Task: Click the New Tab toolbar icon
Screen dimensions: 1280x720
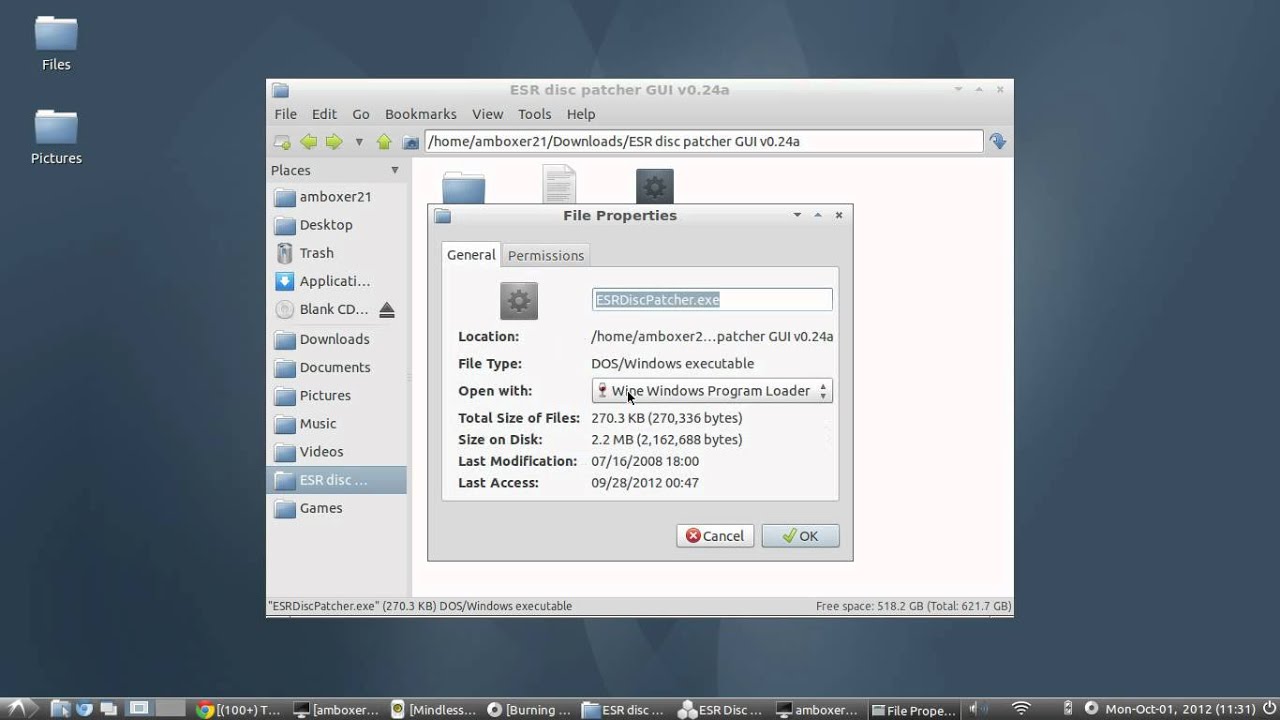Action: [283, 142]
